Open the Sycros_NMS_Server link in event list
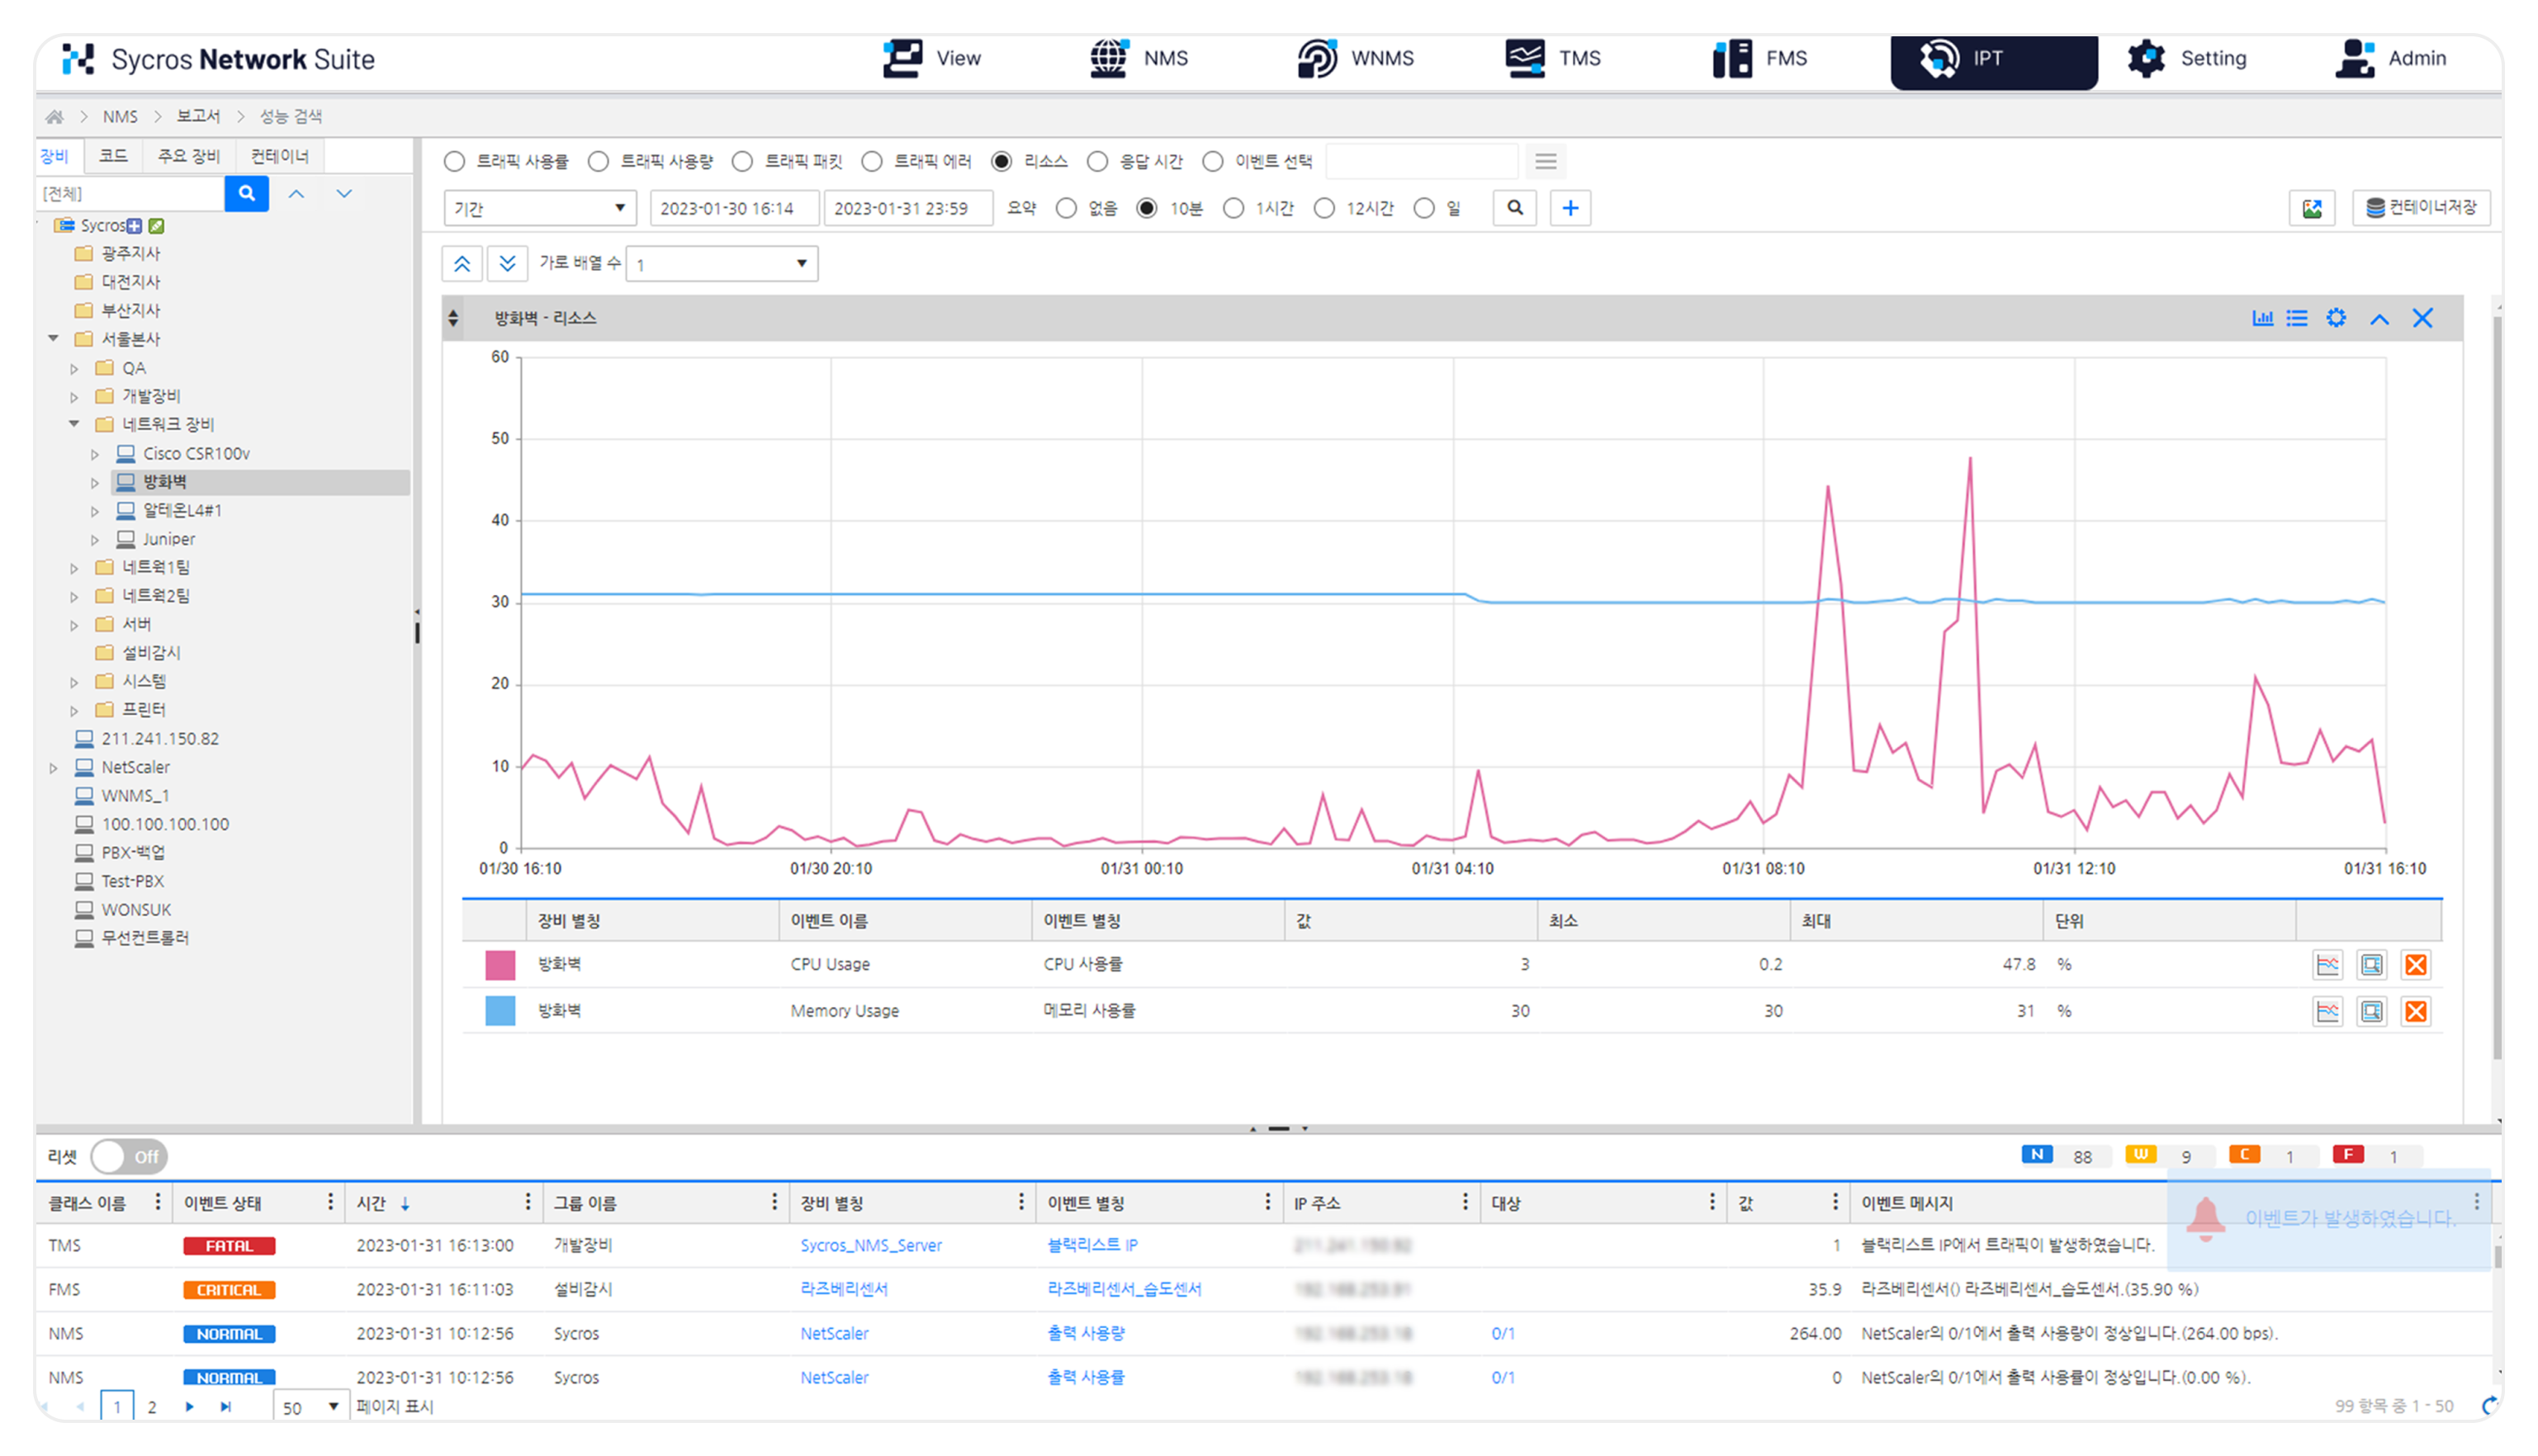Image resolution: width=2538 pixels, height=1456 pixels. pos(870,1245)
